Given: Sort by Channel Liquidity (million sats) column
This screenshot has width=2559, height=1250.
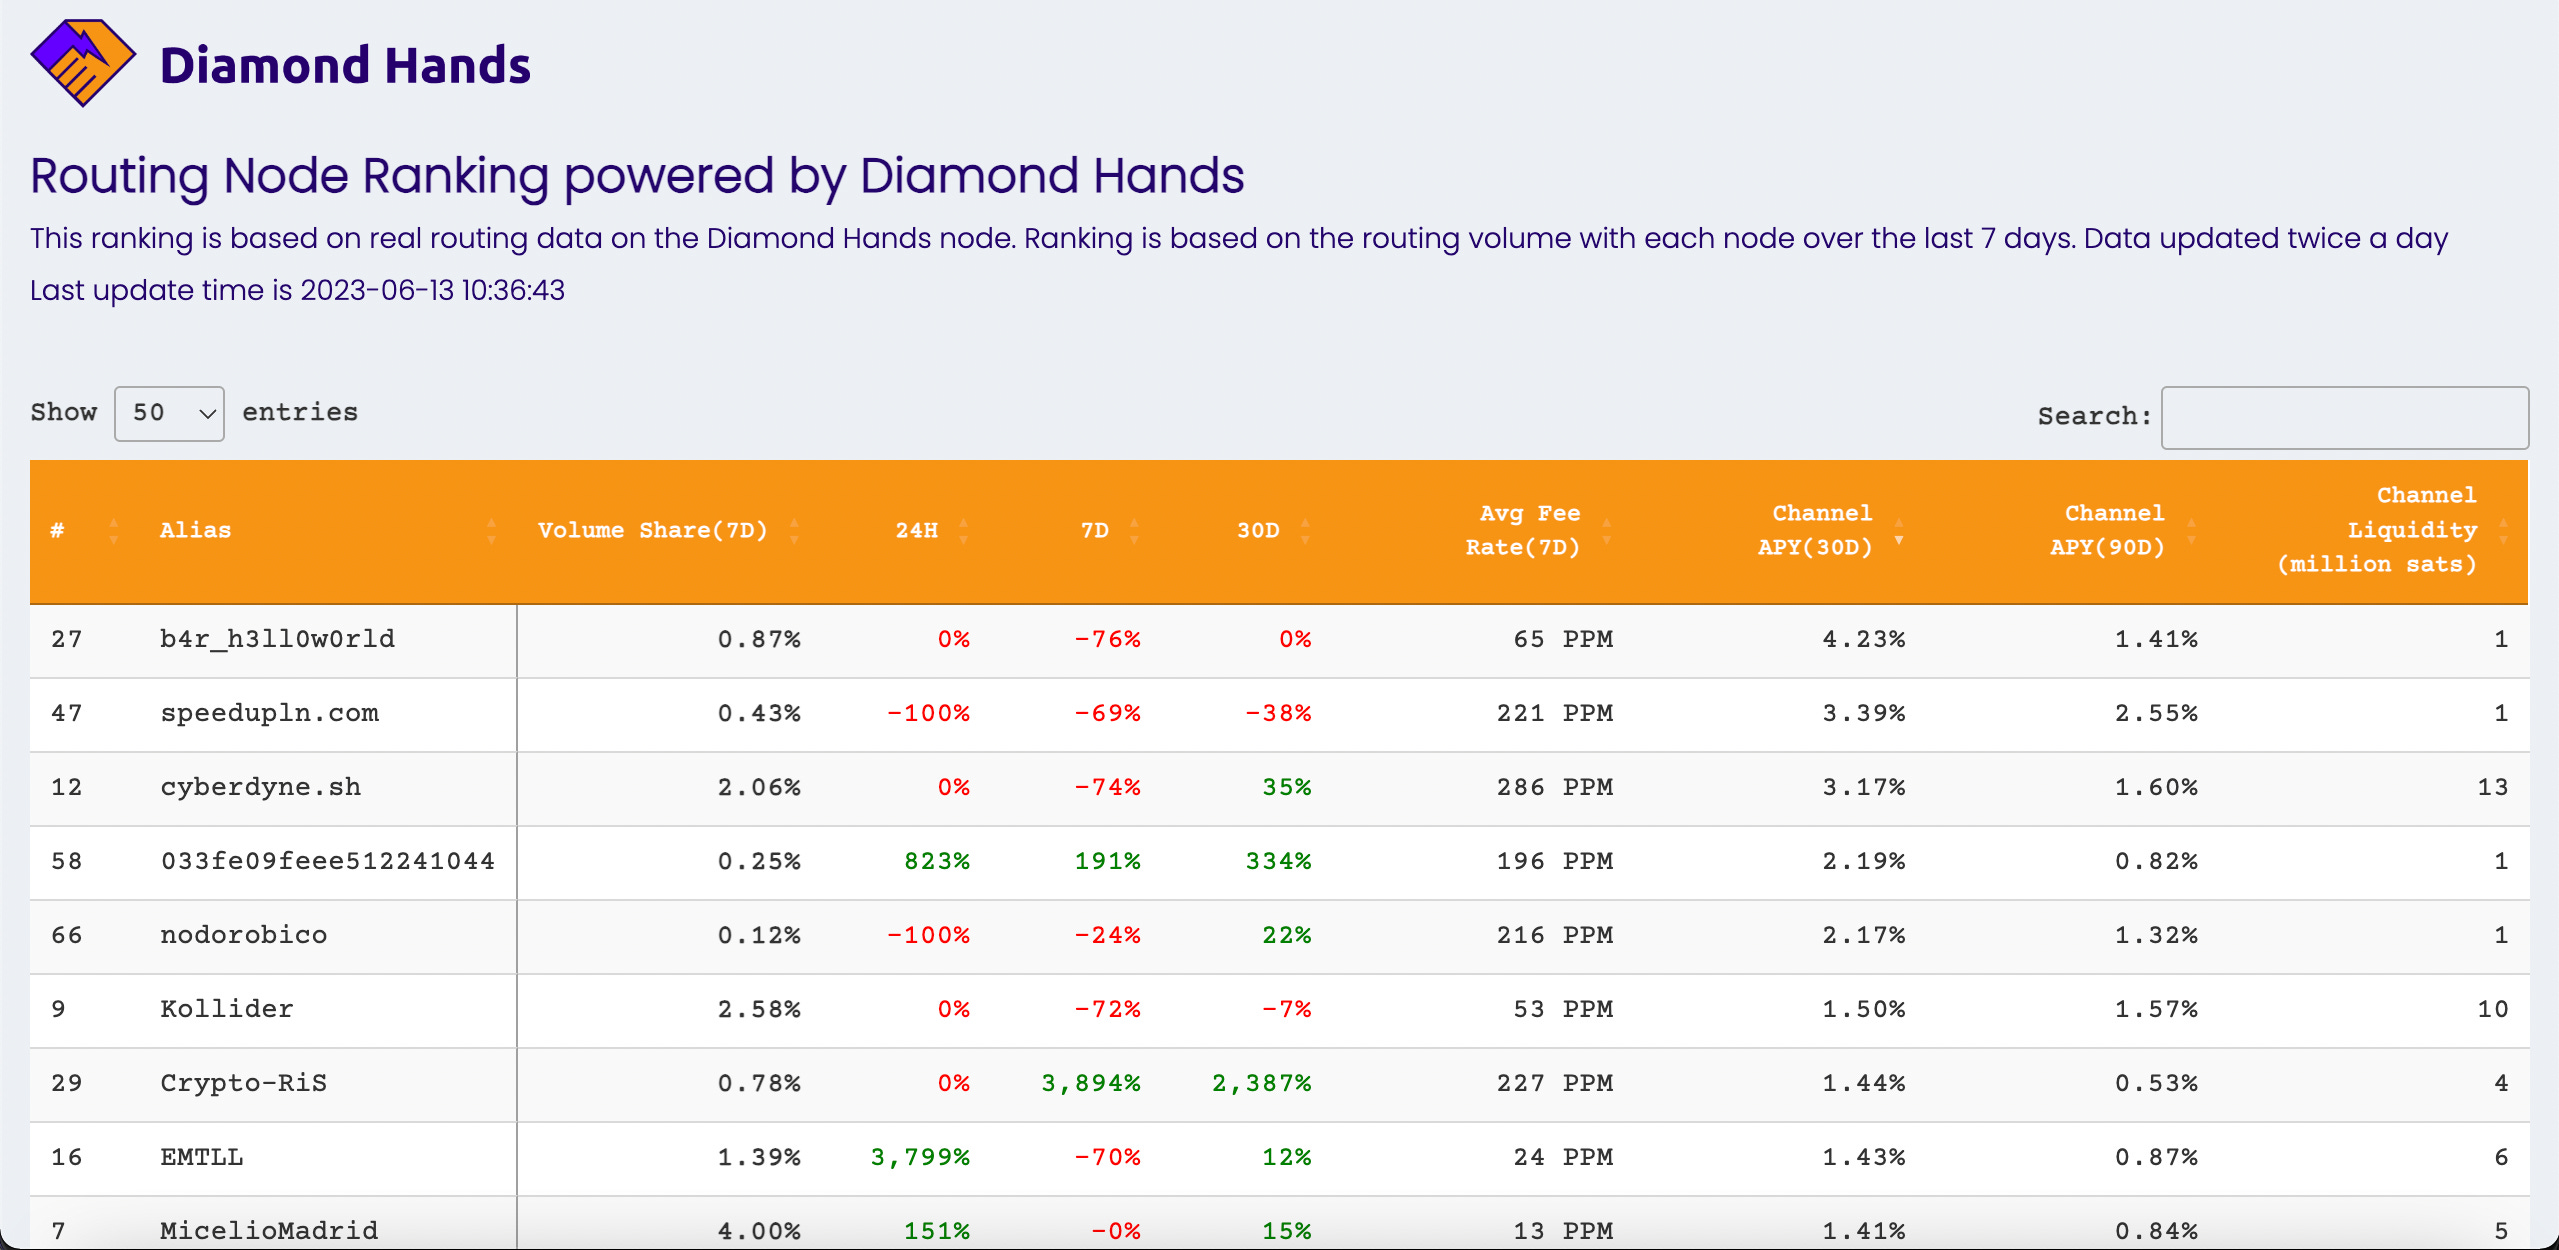Looking at the screenshot, I should (2373, 531).
